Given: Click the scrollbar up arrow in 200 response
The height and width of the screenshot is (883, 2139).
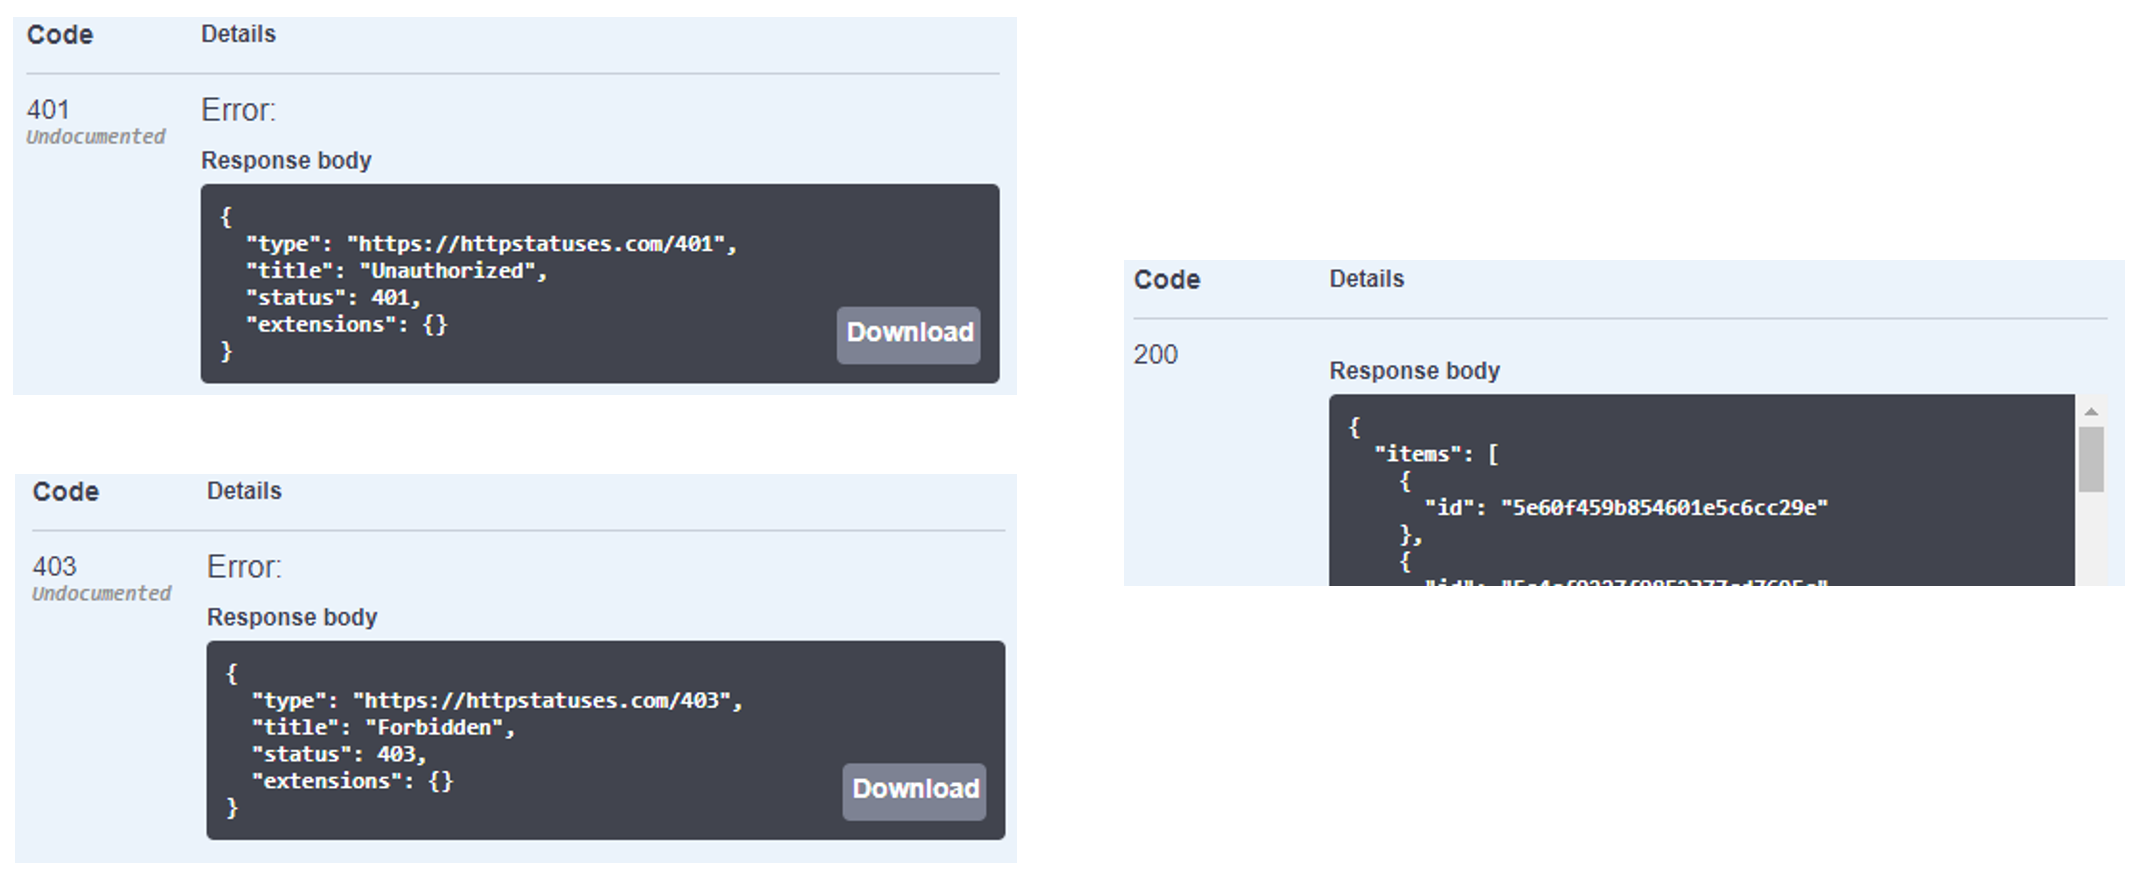Looking at the screenshot, I should [2090, 412].
